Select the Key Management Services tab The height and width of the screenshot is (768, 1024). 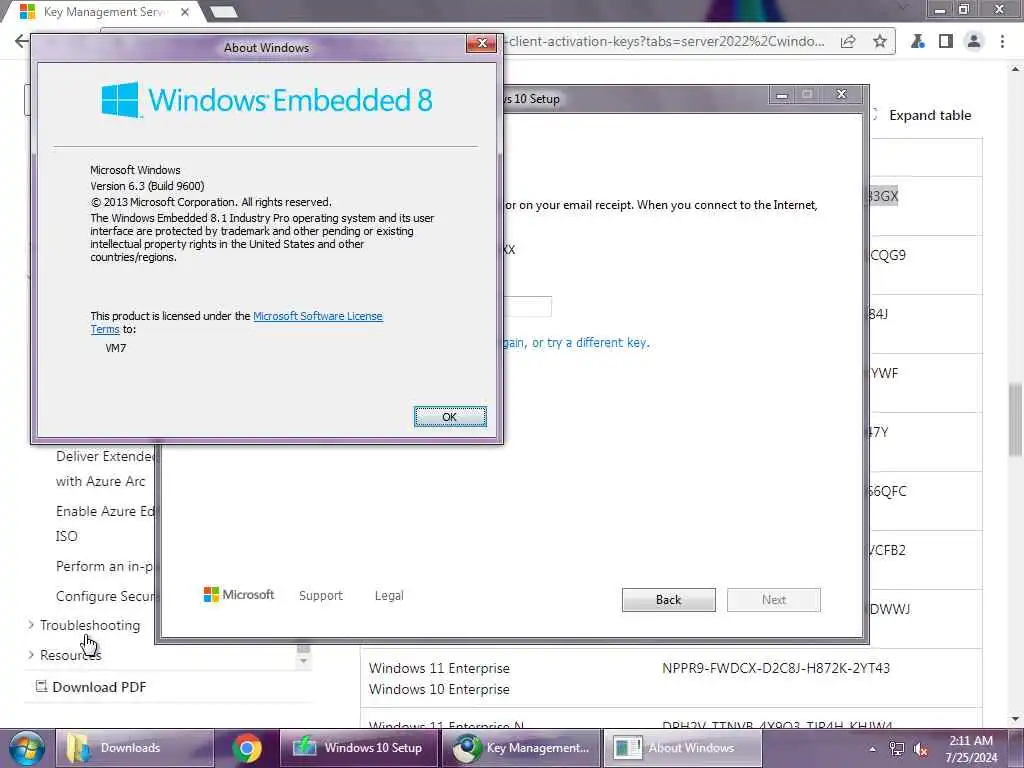tap(104, 12)
